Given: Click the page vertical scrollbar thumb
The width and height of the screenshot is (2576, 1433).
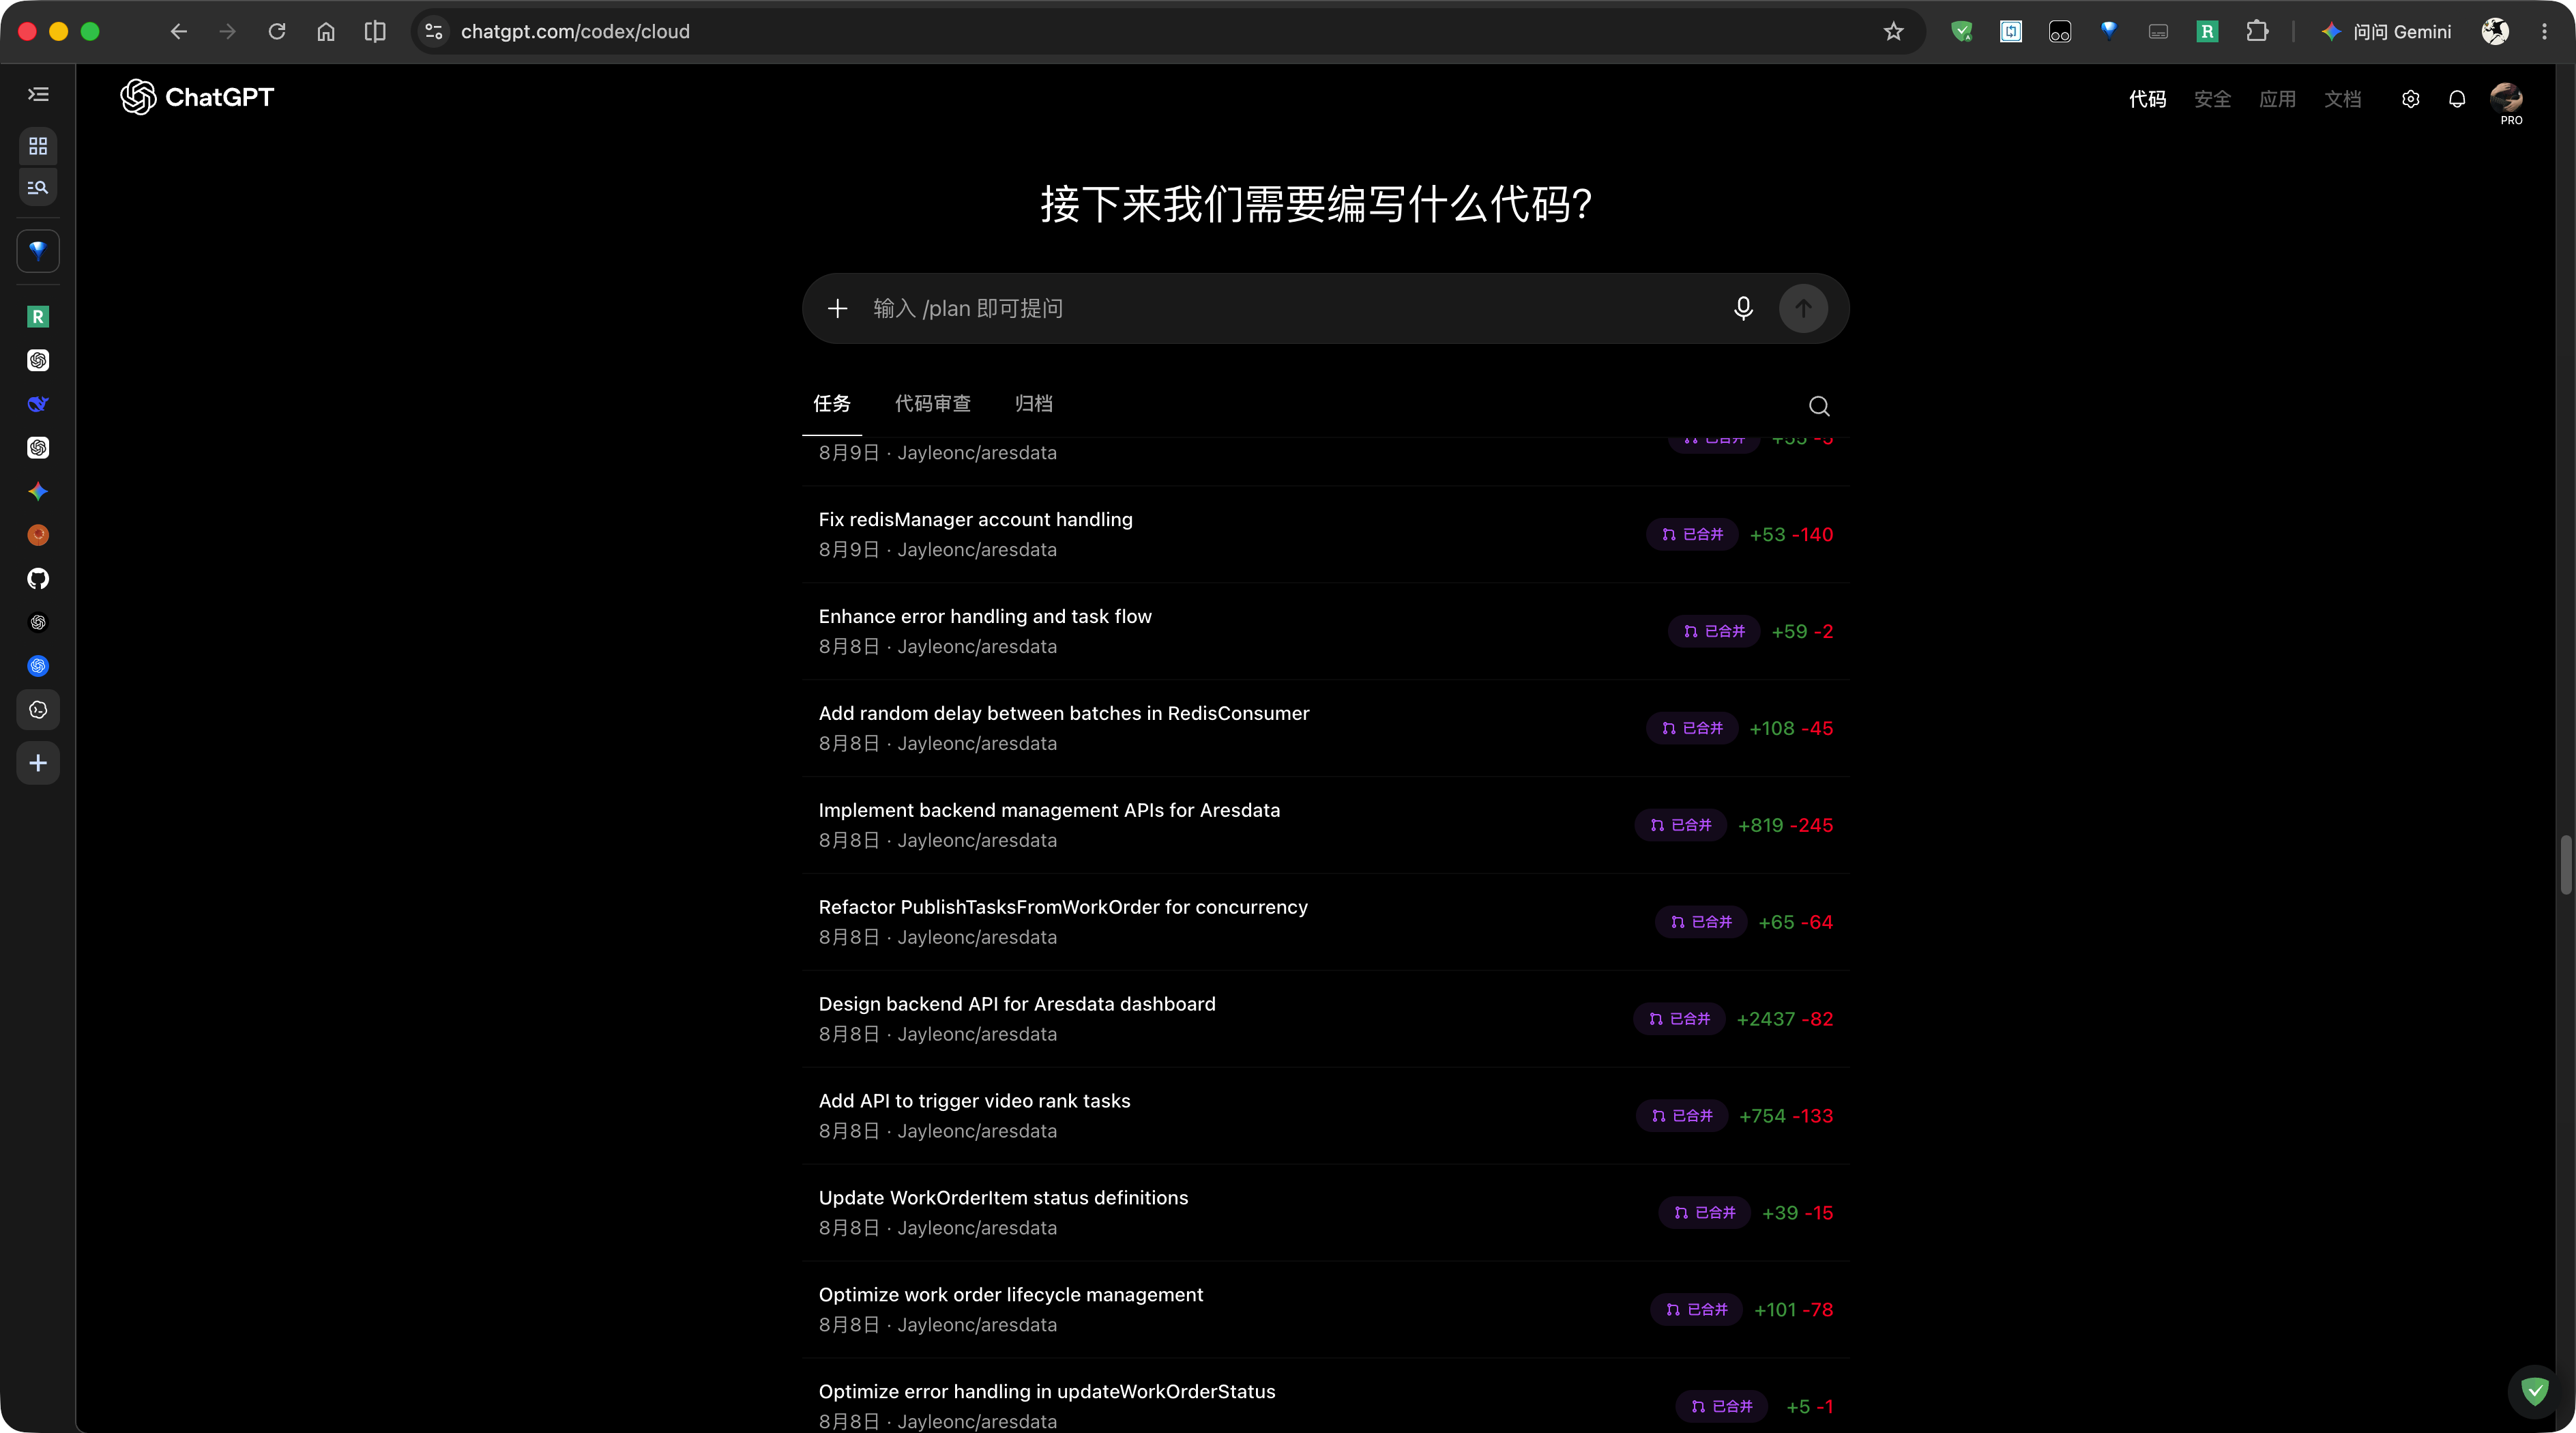Looking at the screenshot, I should [2565, 865].
